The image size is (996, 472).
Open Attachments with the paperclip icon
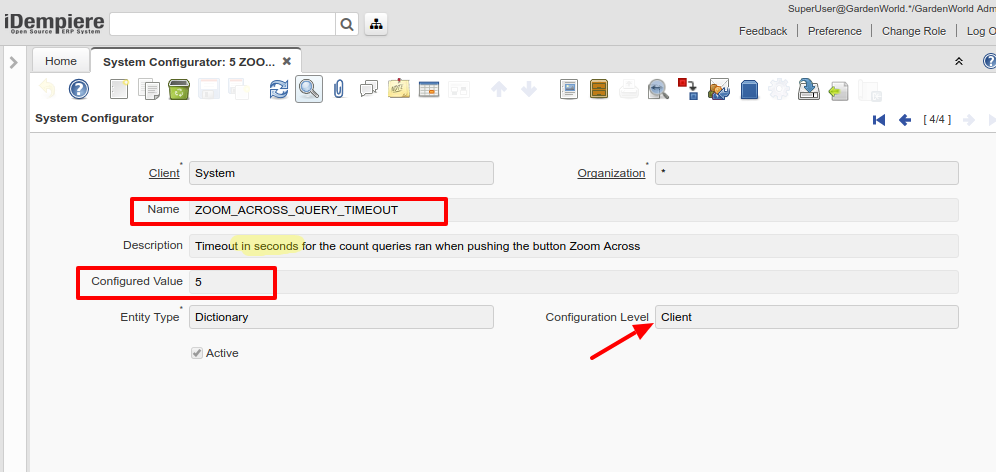(339, 90)
